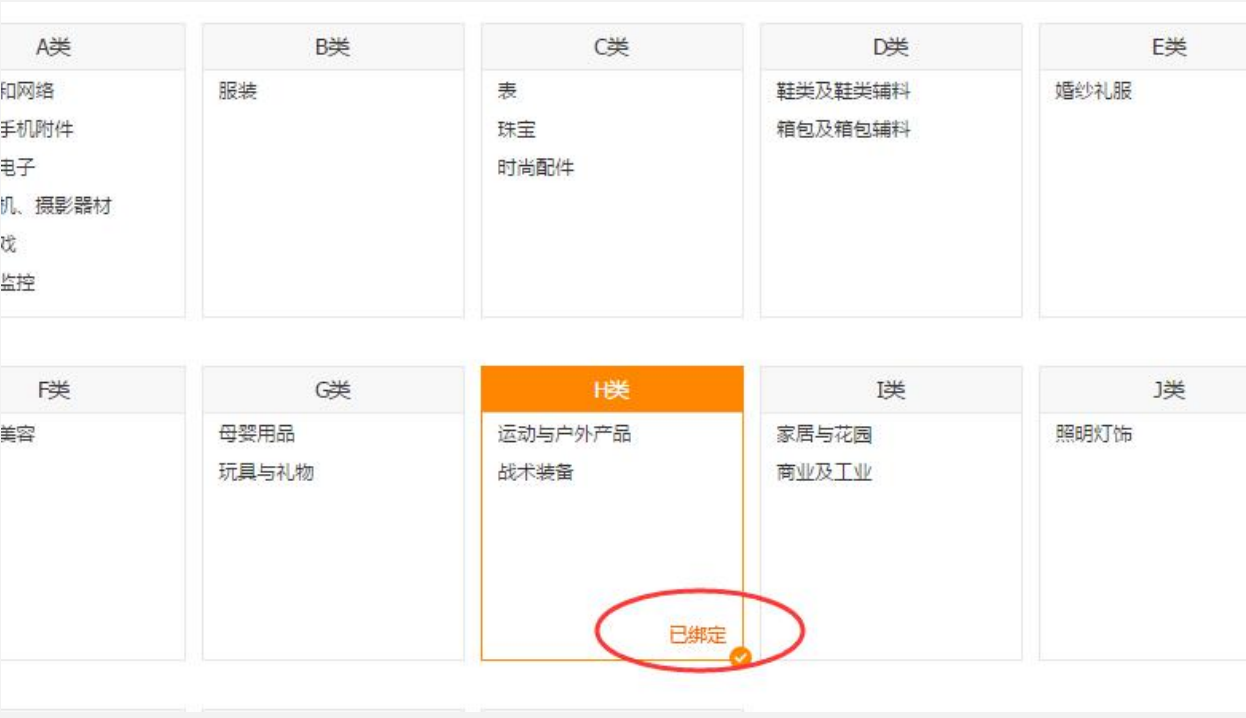Click the highlighted H类 header
This screenshot has width=1246, height=718.
point(612,390)
